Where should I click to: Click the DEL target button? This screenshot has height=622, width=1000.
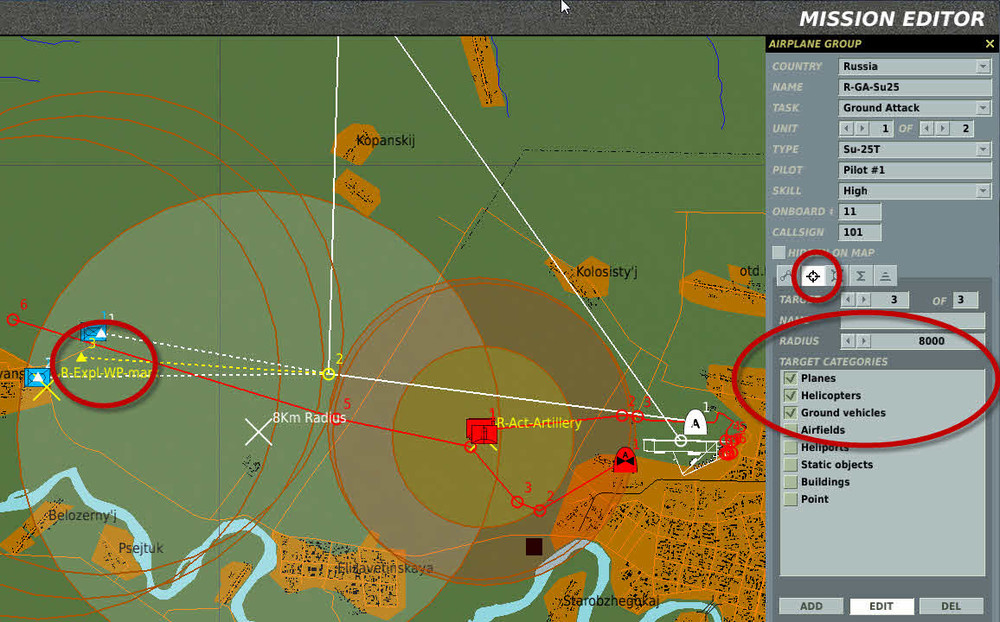(x=950, y=605)
